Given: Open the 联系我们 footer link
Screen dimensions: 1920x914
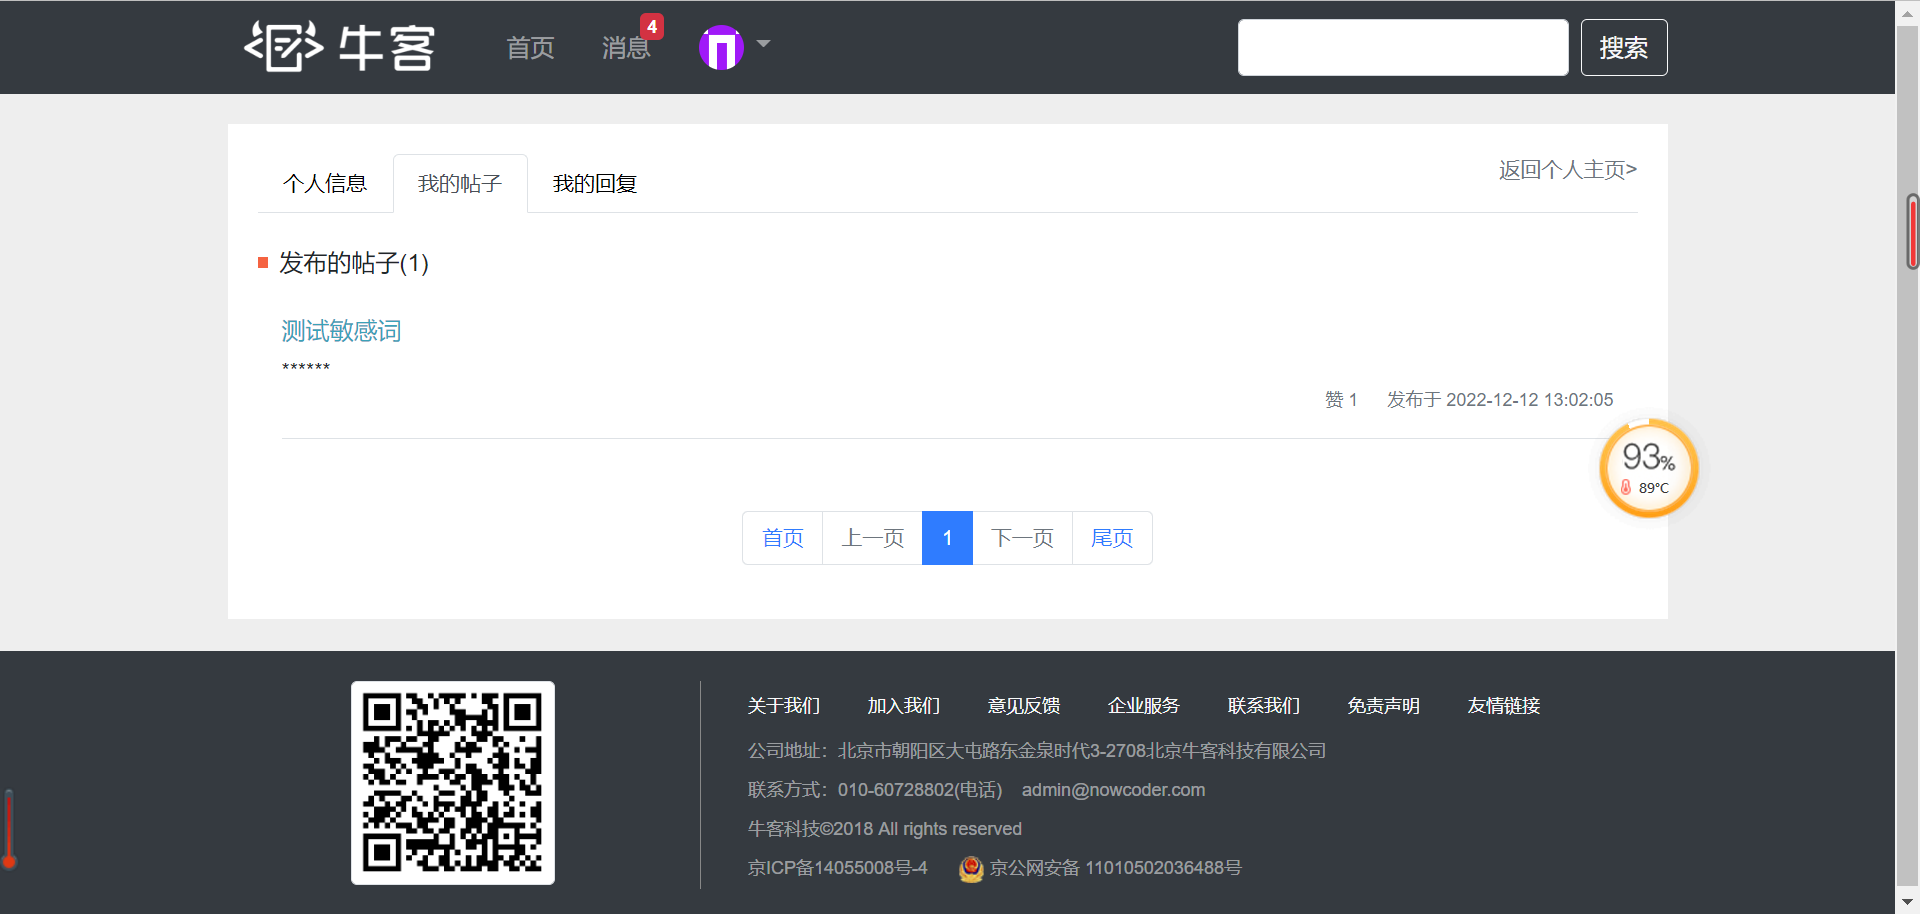Looking at the screenshot, I should tap(1264, 706).
